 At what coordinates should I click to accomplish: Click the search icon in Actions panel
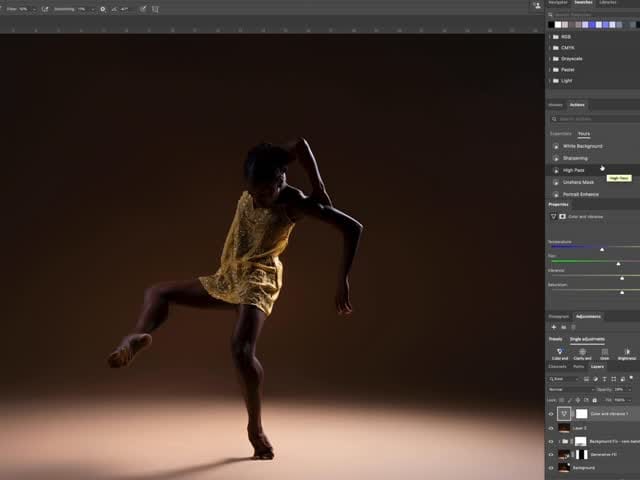coord(554,119)
